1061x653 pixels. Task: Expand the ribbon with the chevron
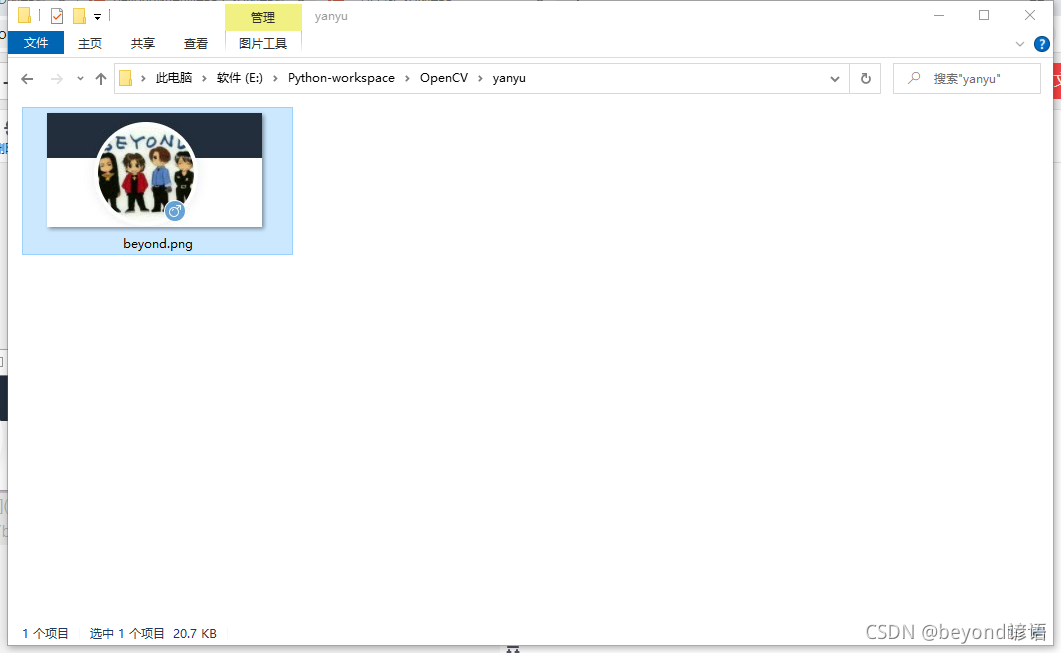point(1020,44)
